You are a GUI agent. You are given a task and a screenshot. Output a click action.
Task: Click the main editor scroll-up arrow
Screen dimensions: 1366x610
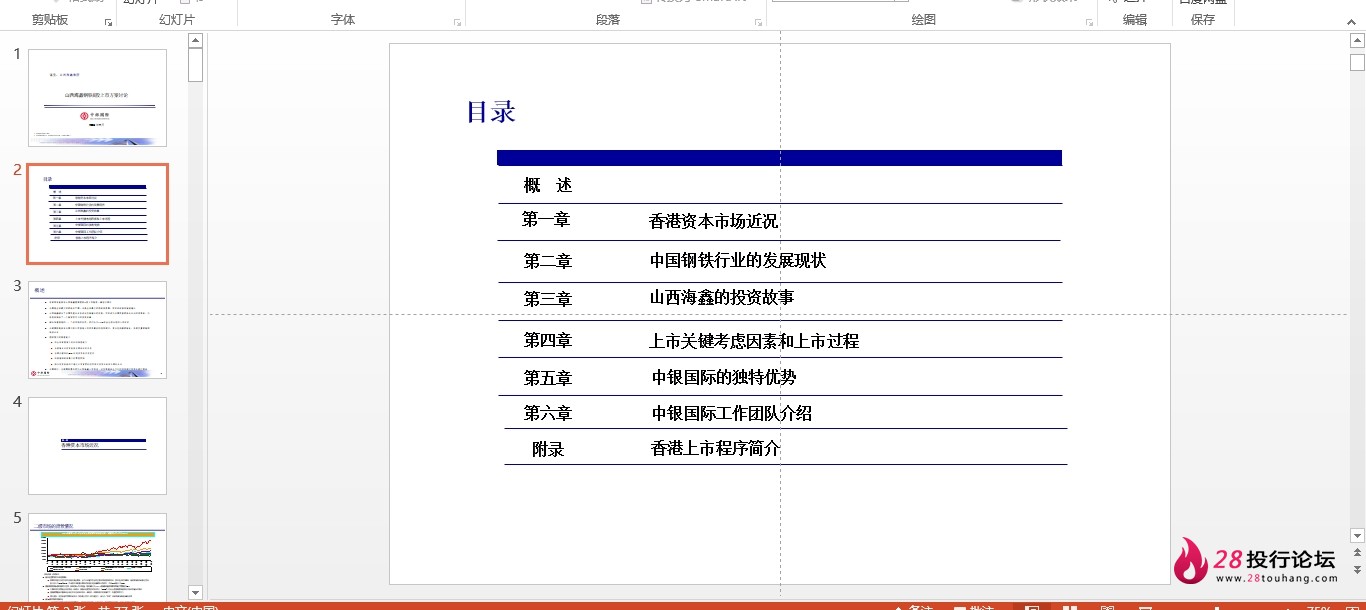[x=1357, y=41]
